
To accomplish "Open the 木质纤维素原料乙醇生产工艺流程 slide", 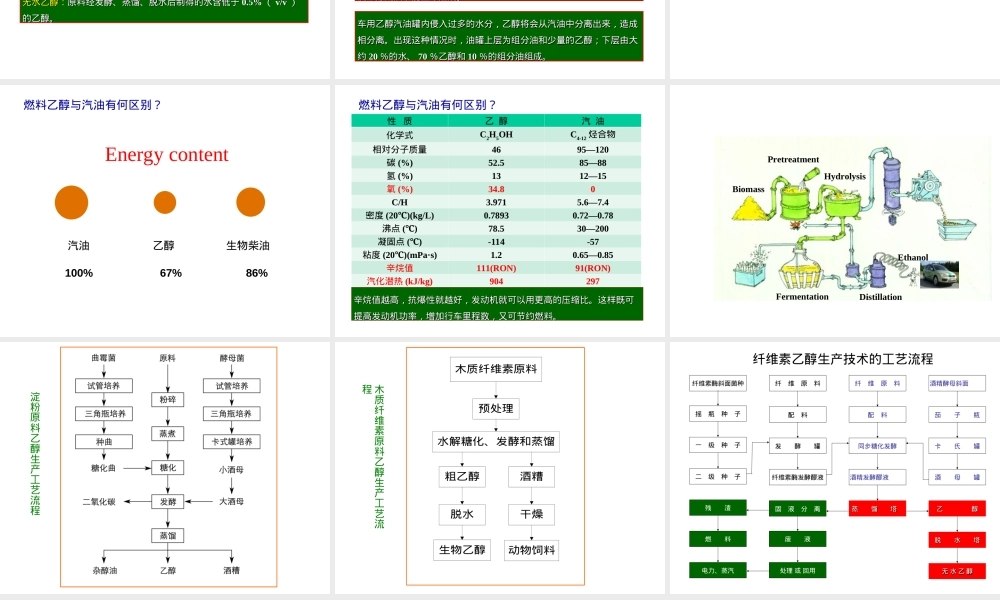I will click(x=499, y=467).
